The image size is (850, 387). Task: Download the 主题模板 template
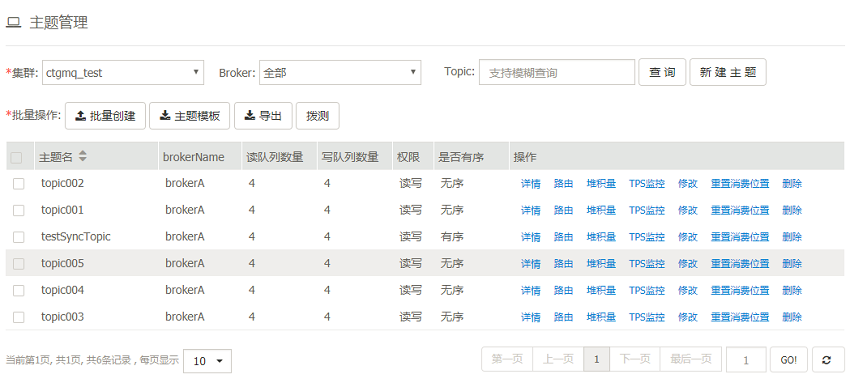click(190, 115)
